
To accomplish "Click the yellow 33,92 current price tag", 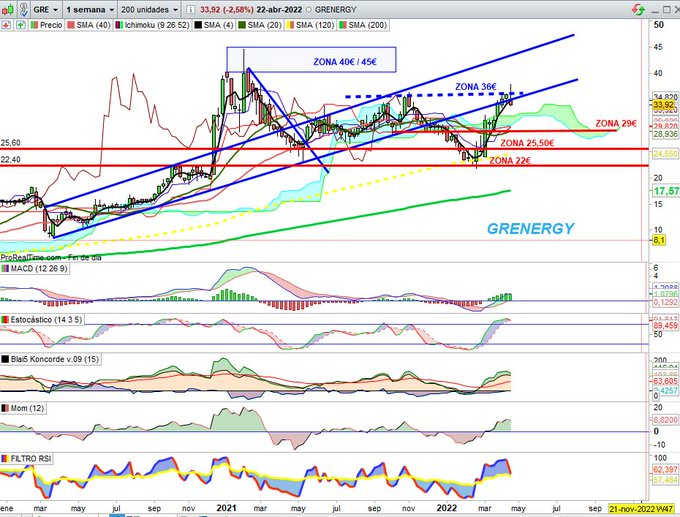I will click(x=664, y=105).
